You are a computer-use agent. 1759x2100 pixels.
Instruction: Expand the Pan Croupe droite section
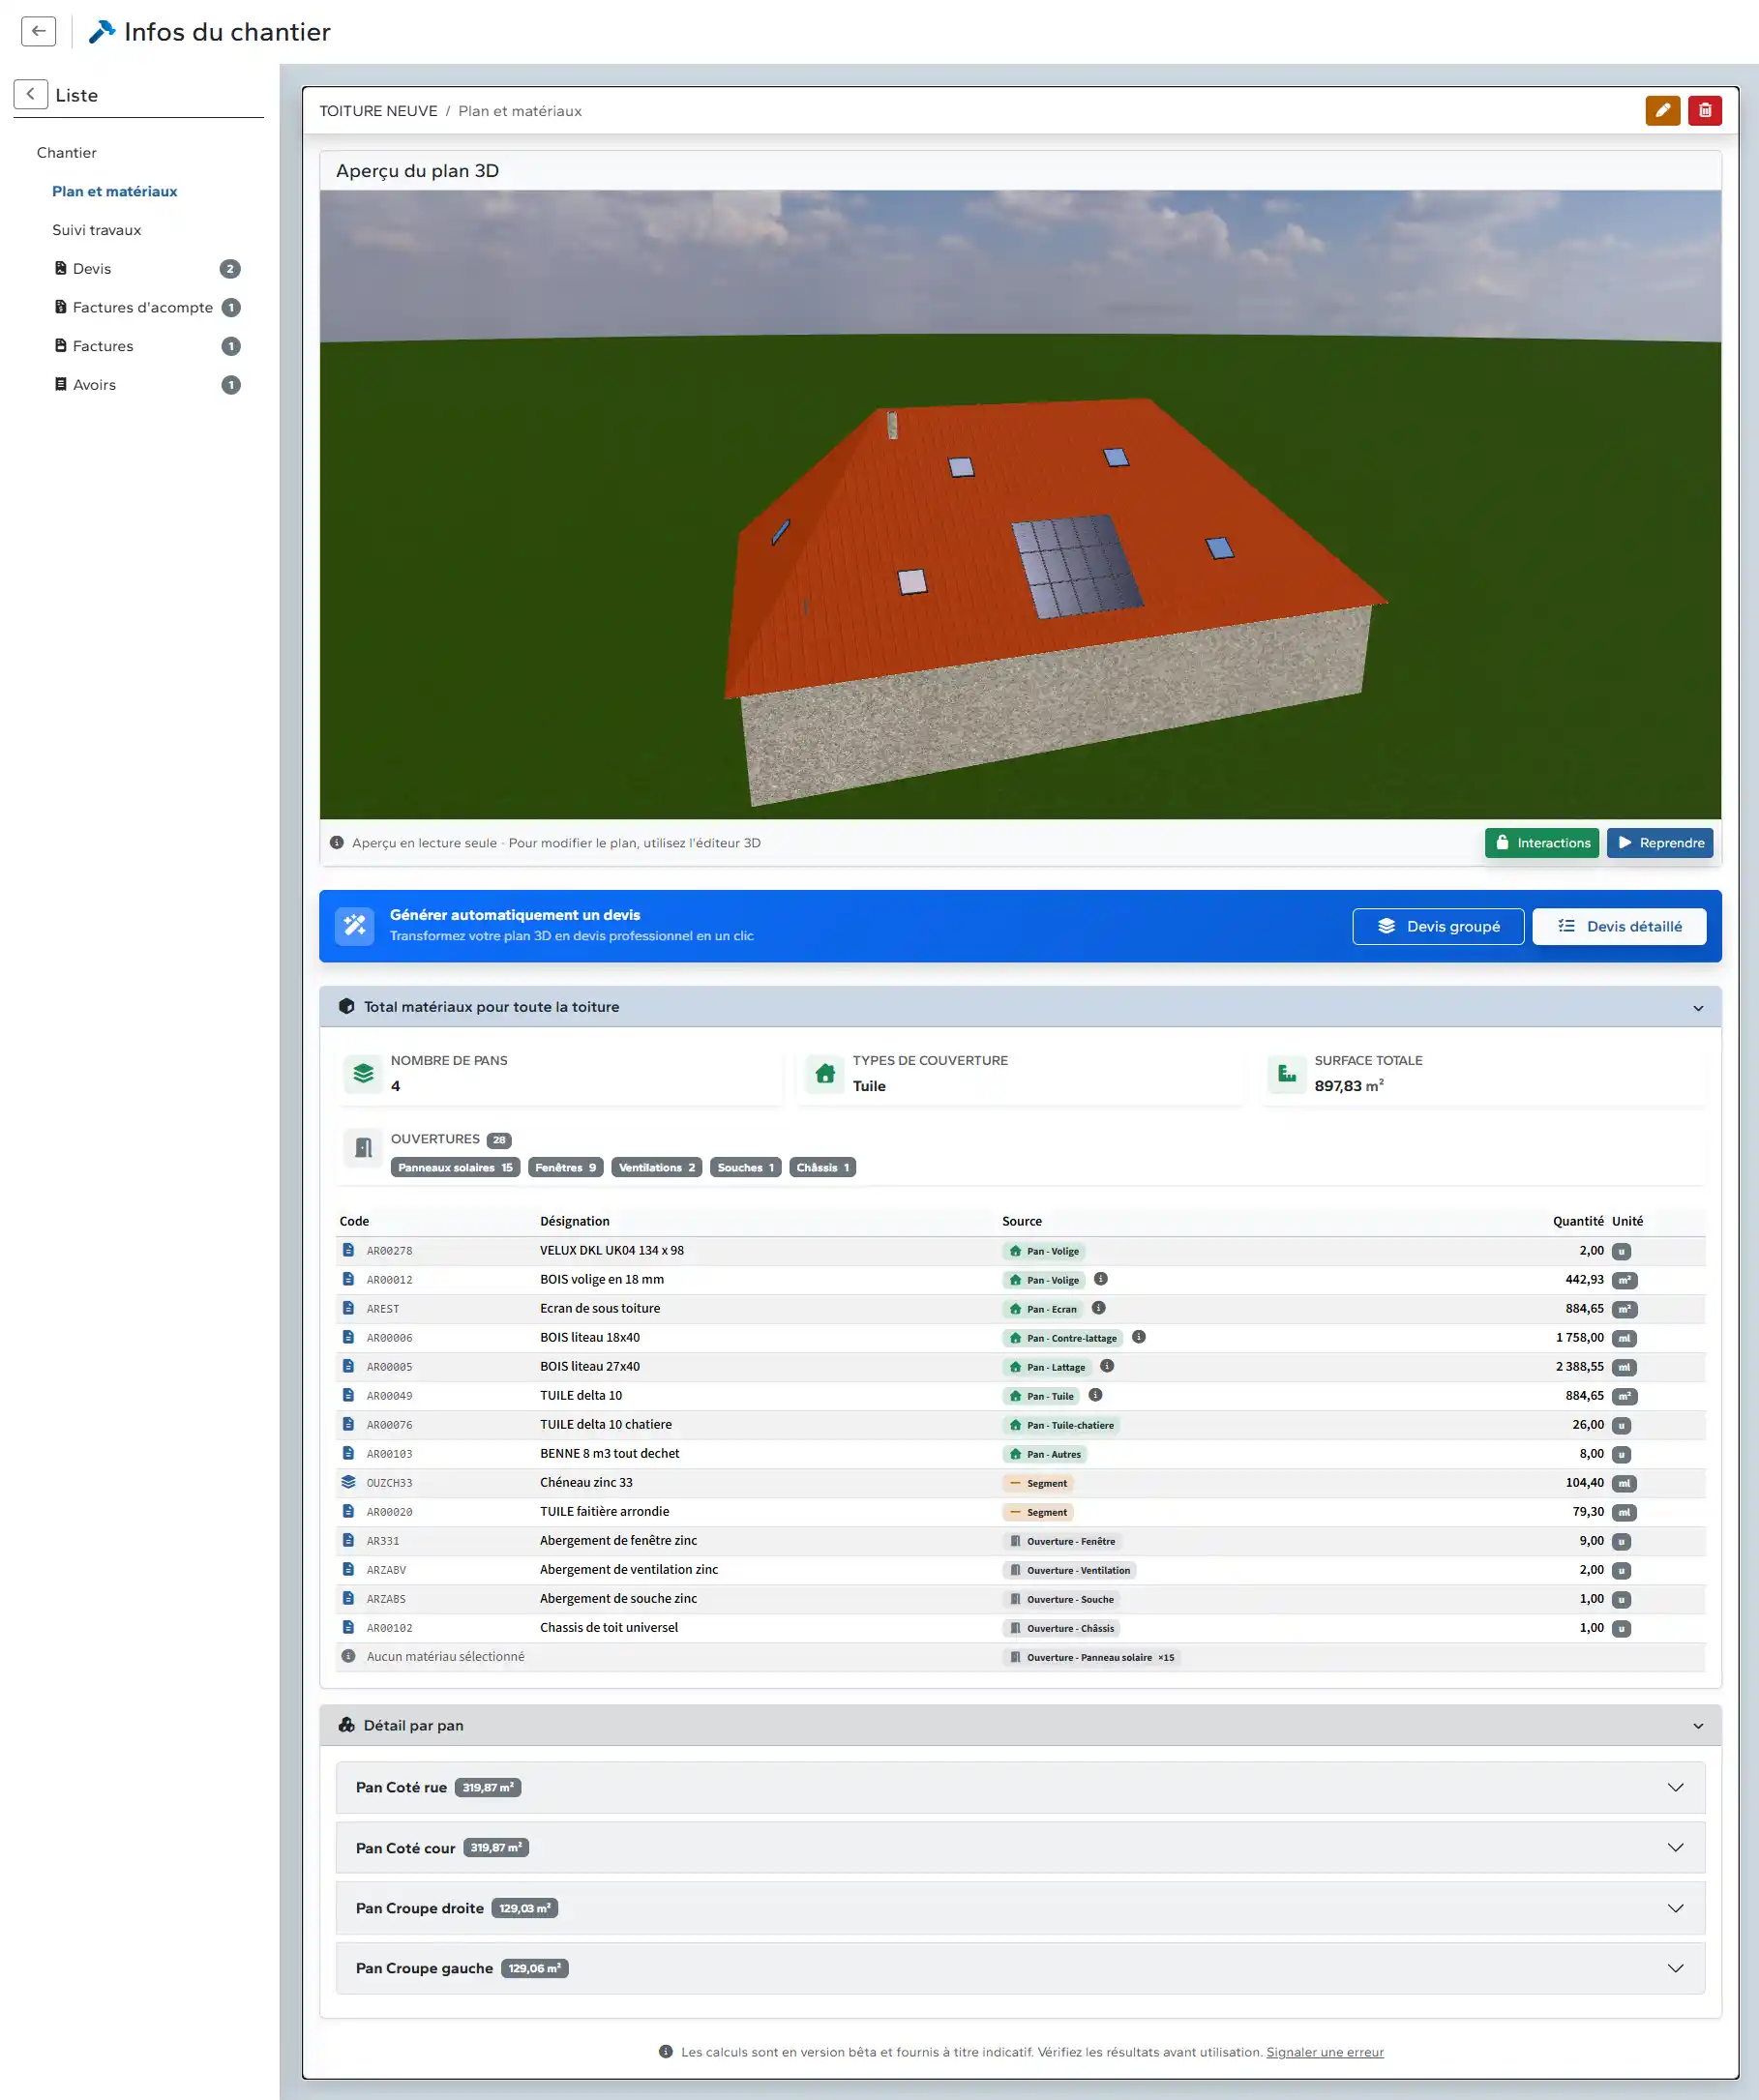click(x=1675, y=1908)
